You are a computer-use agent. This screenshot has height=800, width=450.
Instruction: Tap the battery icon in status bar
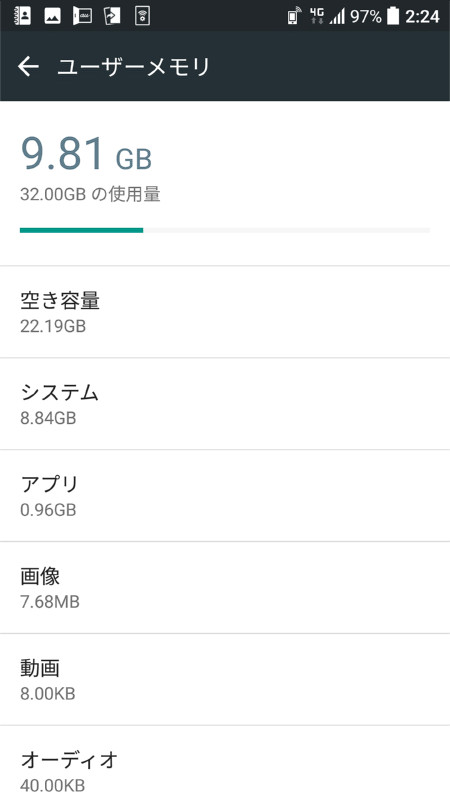(392, 16)
